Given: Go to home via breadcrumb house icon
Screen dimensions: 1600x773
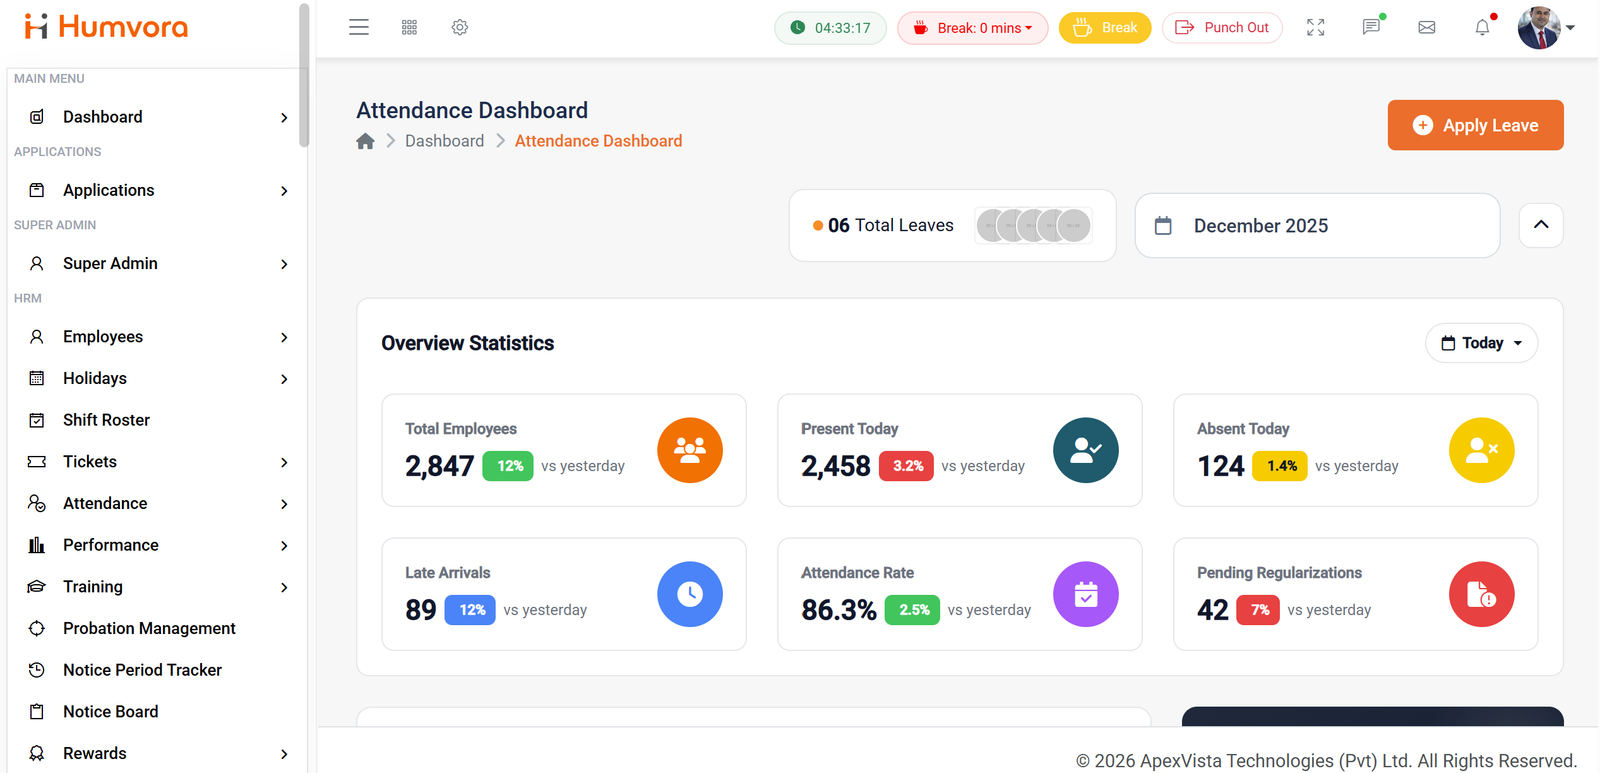Looking at the screenshot, I should click(365, 141).
